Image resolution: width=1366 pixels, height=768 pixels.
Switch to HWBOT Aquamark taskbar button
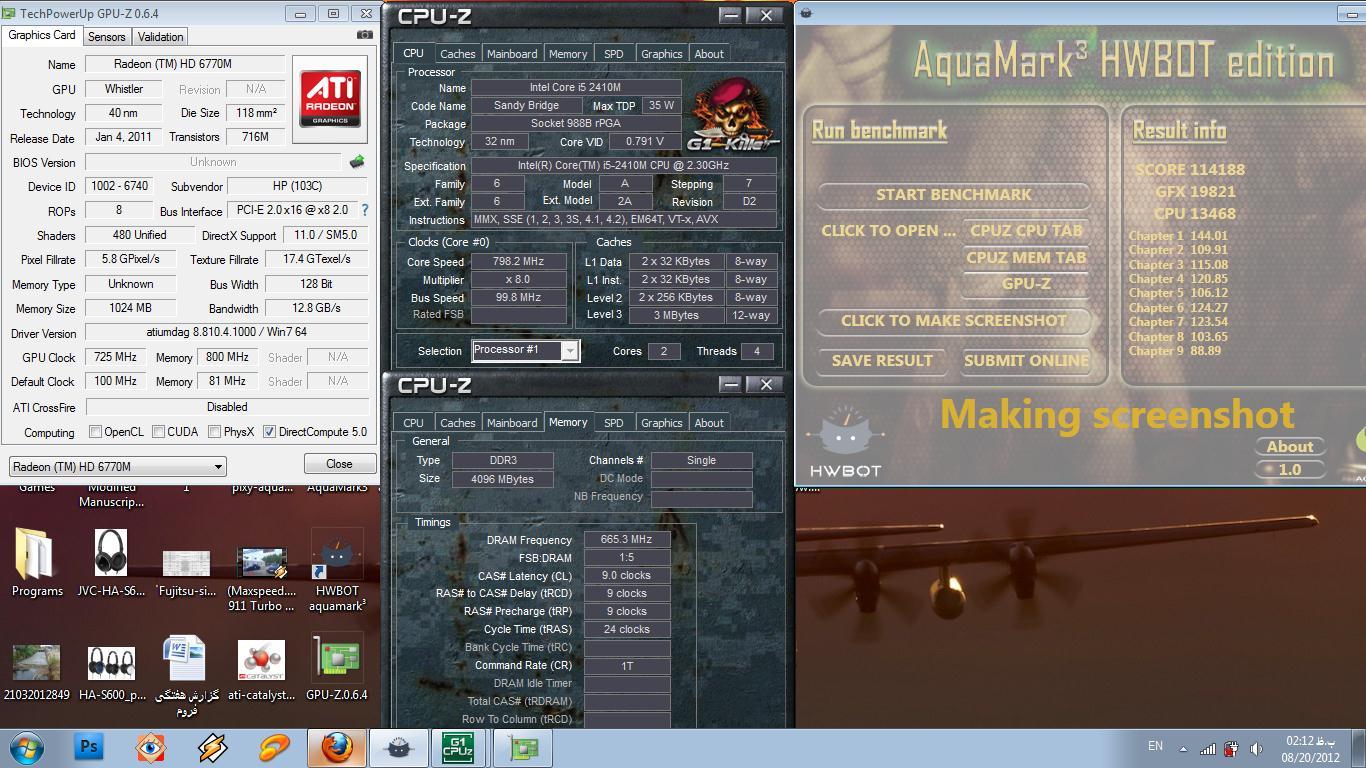coord(399,747)
